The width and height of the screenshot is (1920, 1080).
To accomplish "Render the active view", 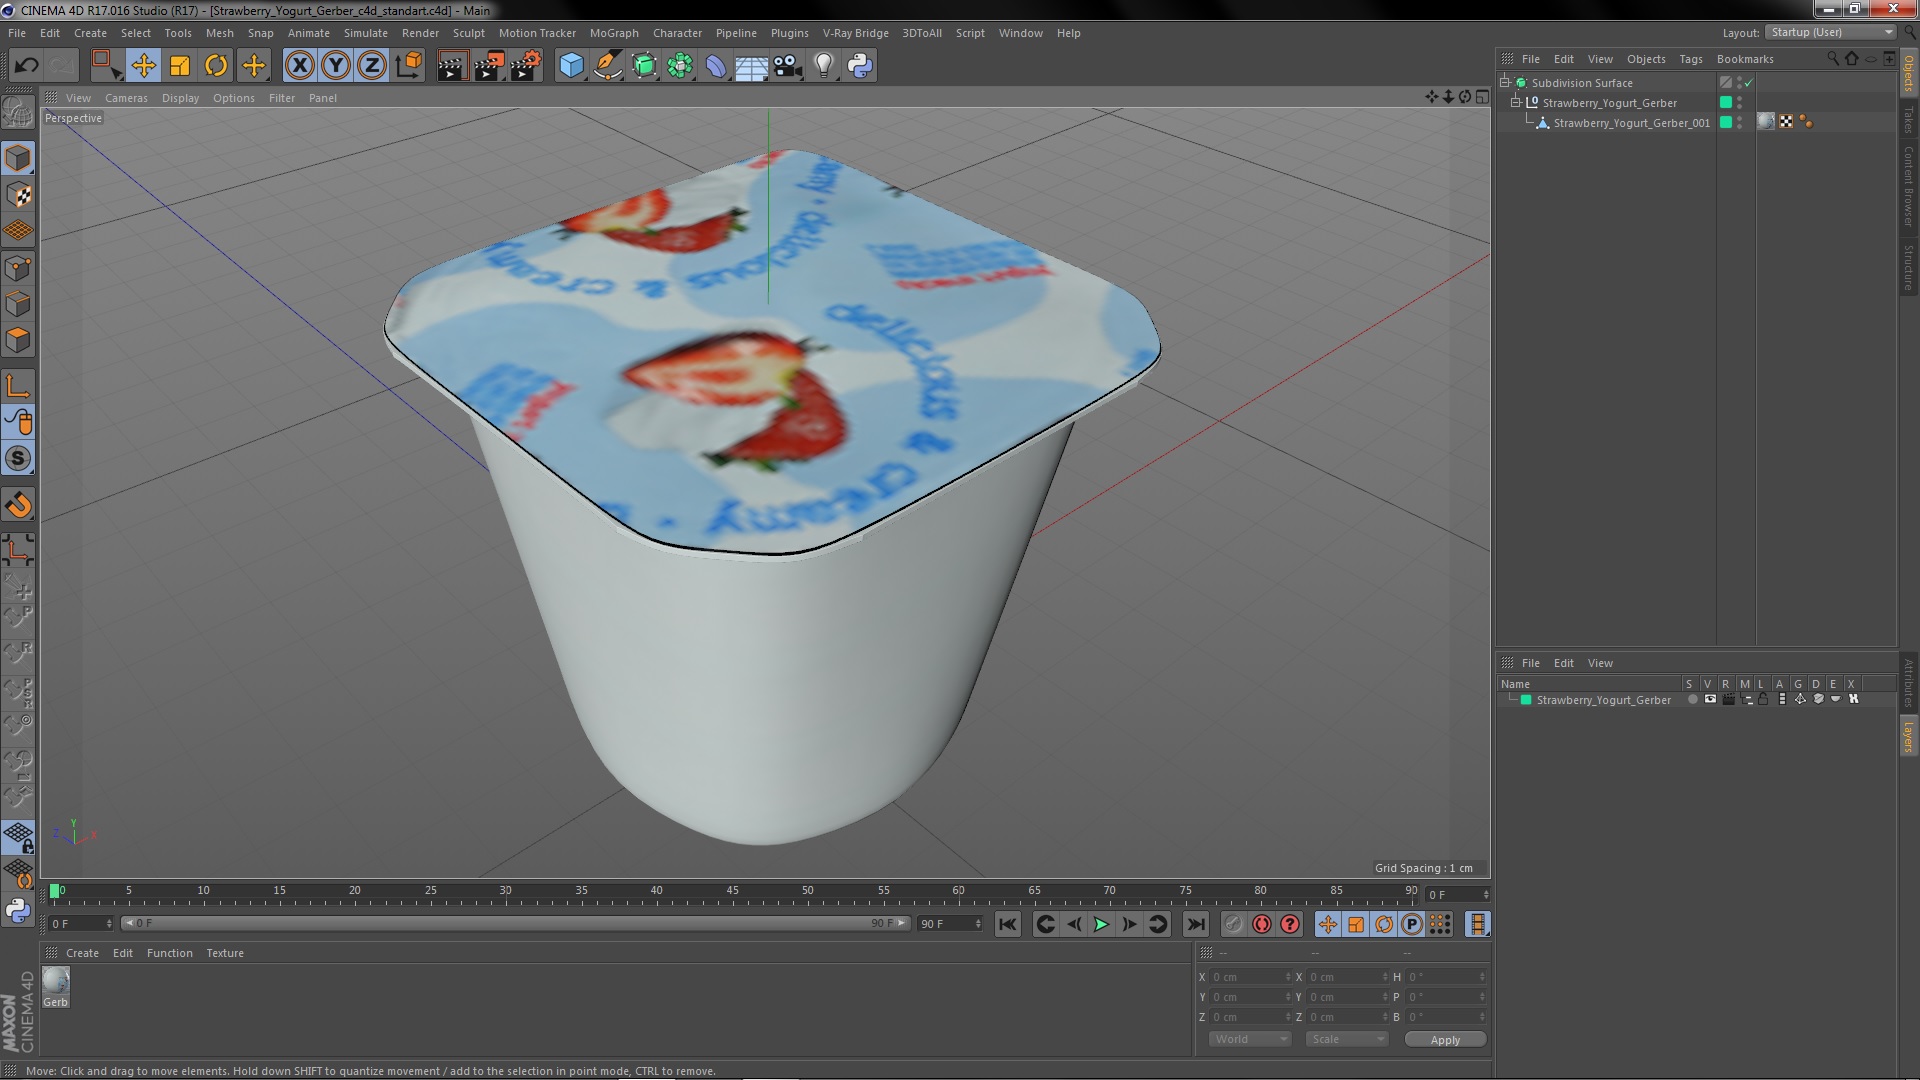I will (452, 66).
